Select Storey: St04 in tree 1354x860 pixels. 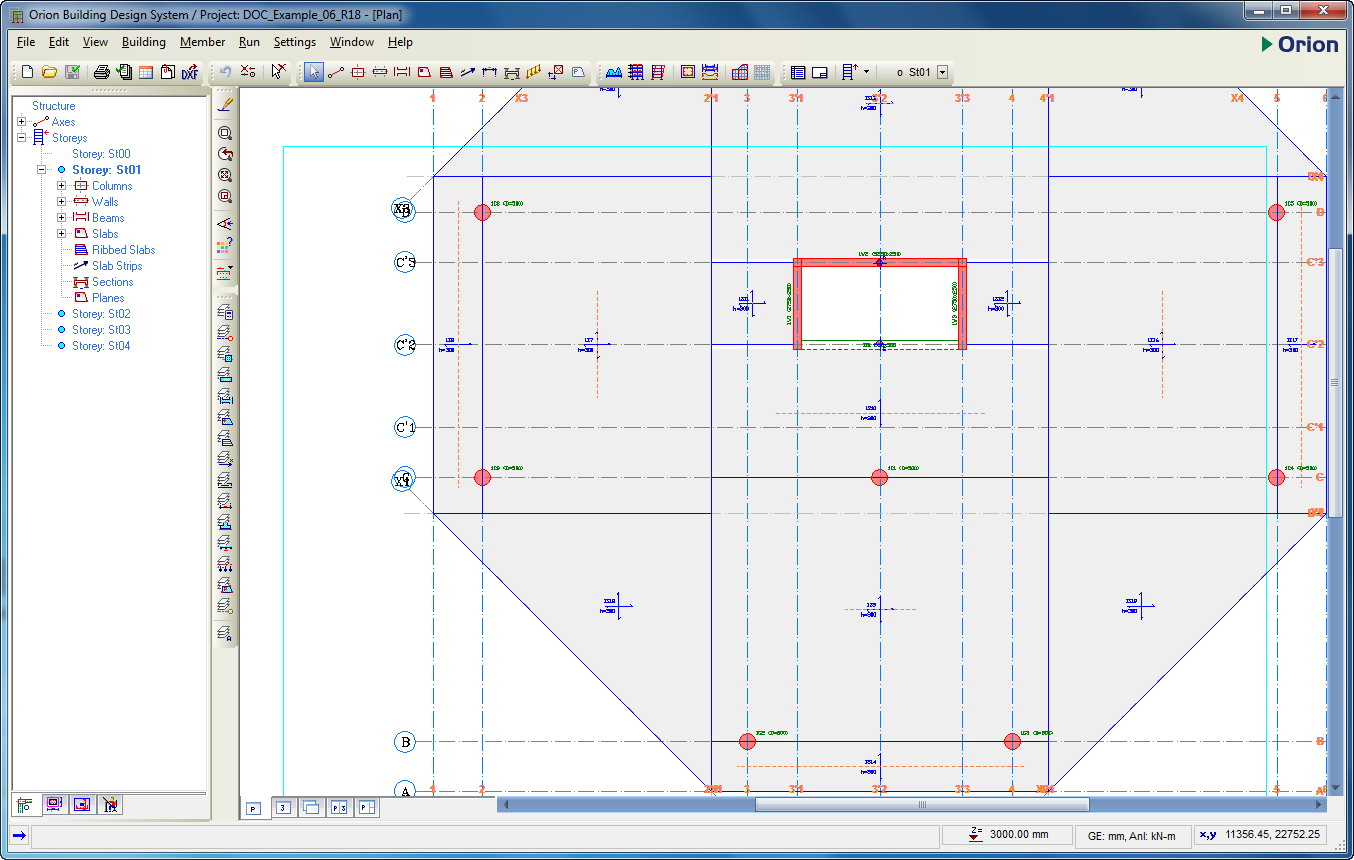click(x=101, y=346)
